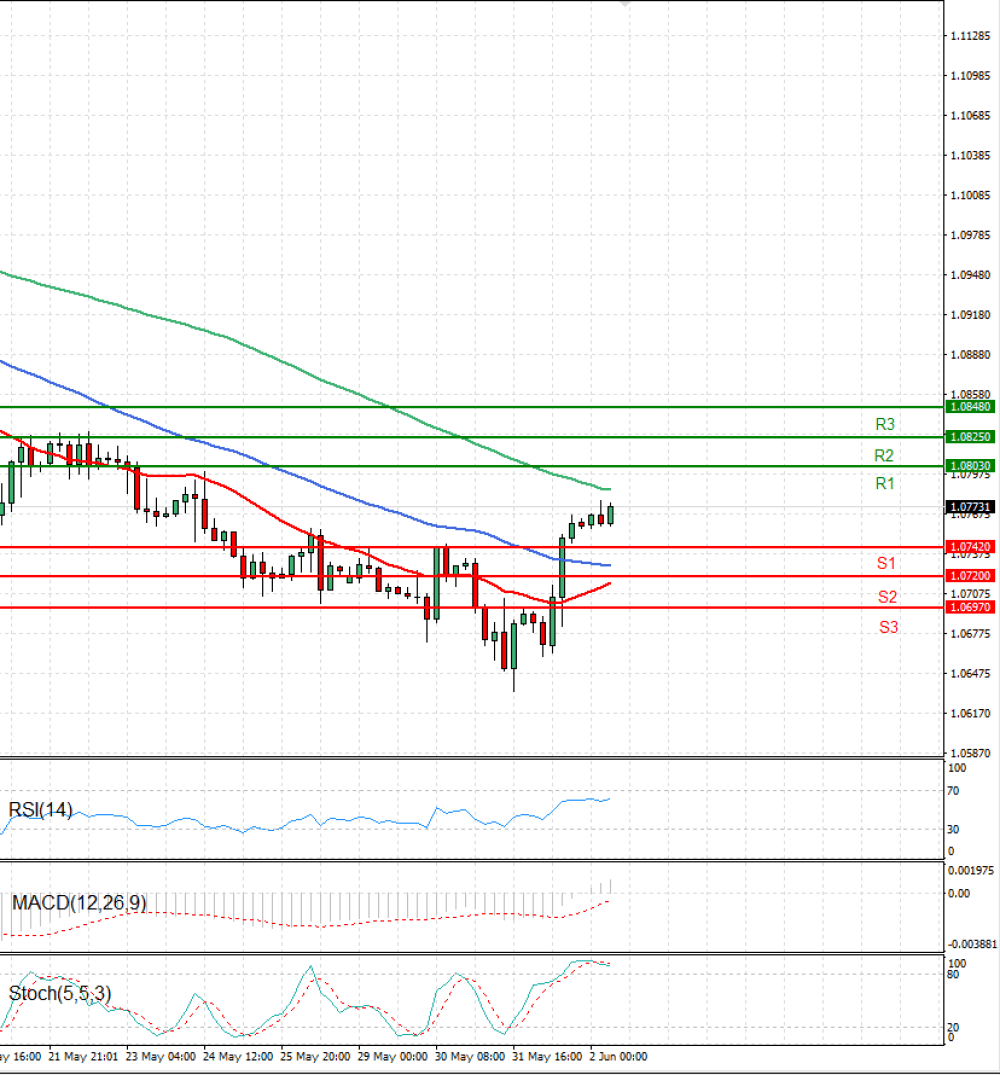The image size is (1000, 1075).
Task: Select the S3 support label
Action: pyautogui.click(x=889, y=627)
